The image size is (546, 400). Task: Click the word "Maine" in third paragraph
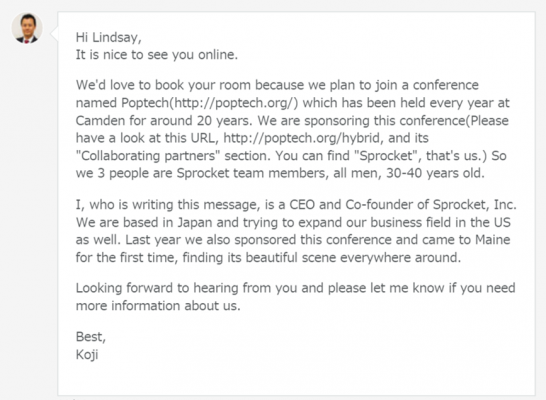[x=493, y=240]
